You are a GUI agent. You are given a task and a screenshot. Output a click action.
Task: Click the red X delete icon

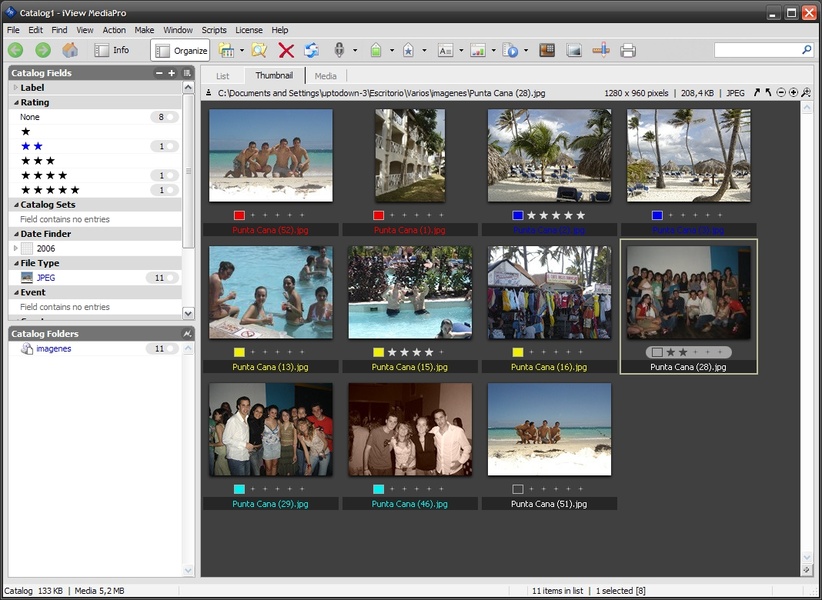coord(286,50)
